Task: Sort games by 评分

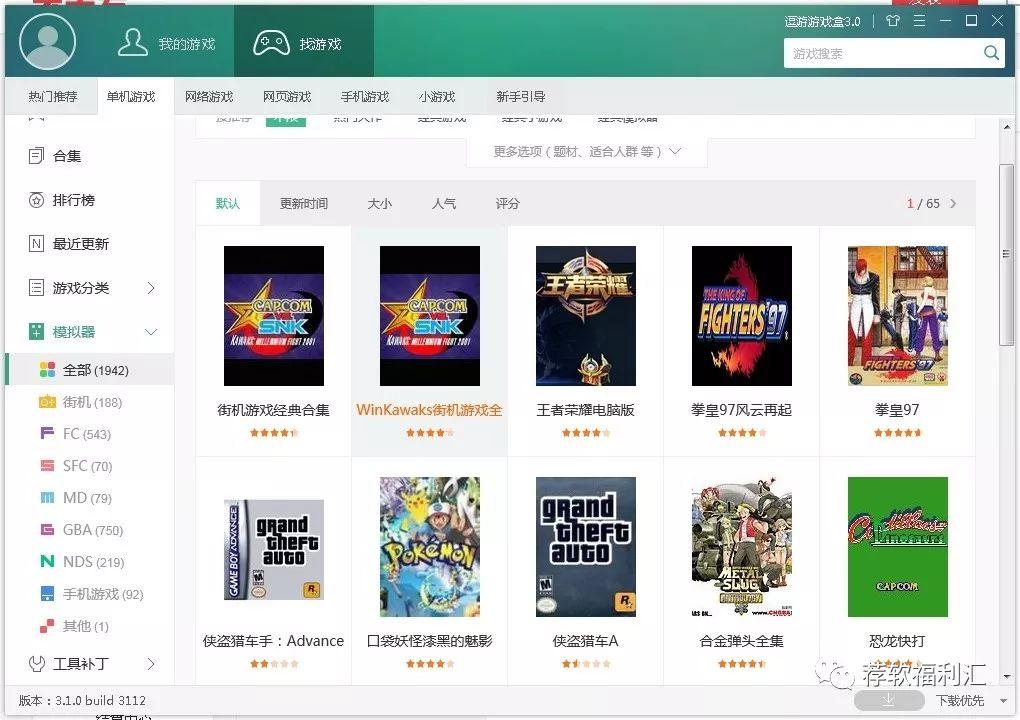Action: pyautogui.click(x=507, y=204)
